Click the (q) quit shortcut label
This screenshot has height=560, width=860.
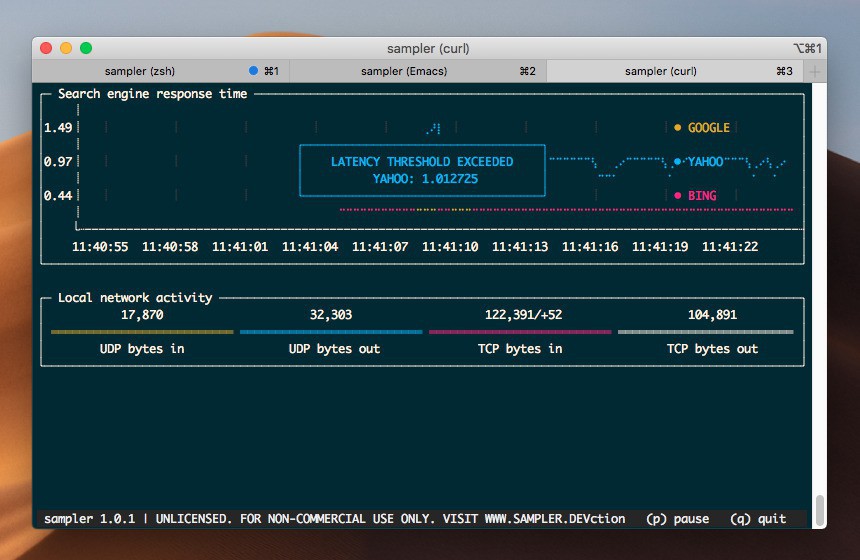pyautogui.click(x=758, y=519)
